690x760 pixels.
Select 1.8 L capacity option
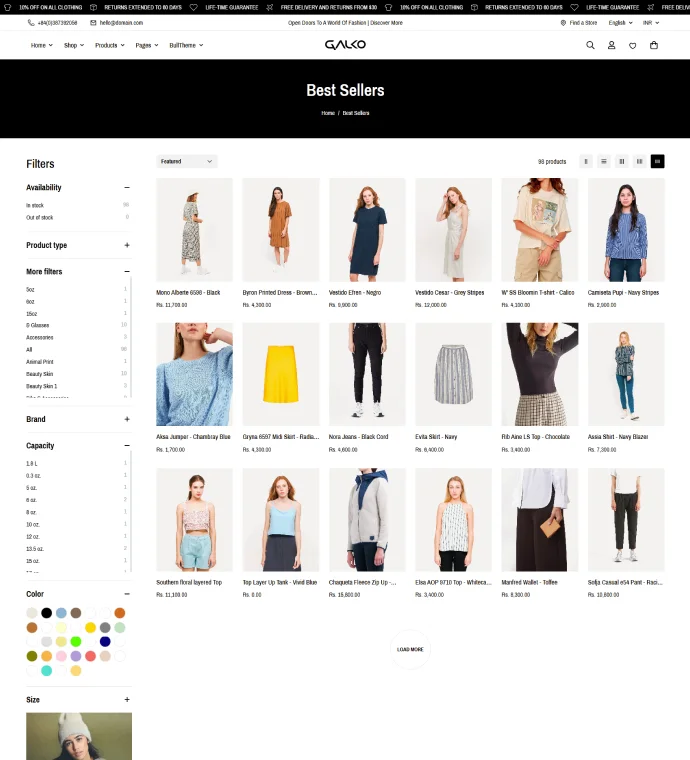tap(77, 463)
